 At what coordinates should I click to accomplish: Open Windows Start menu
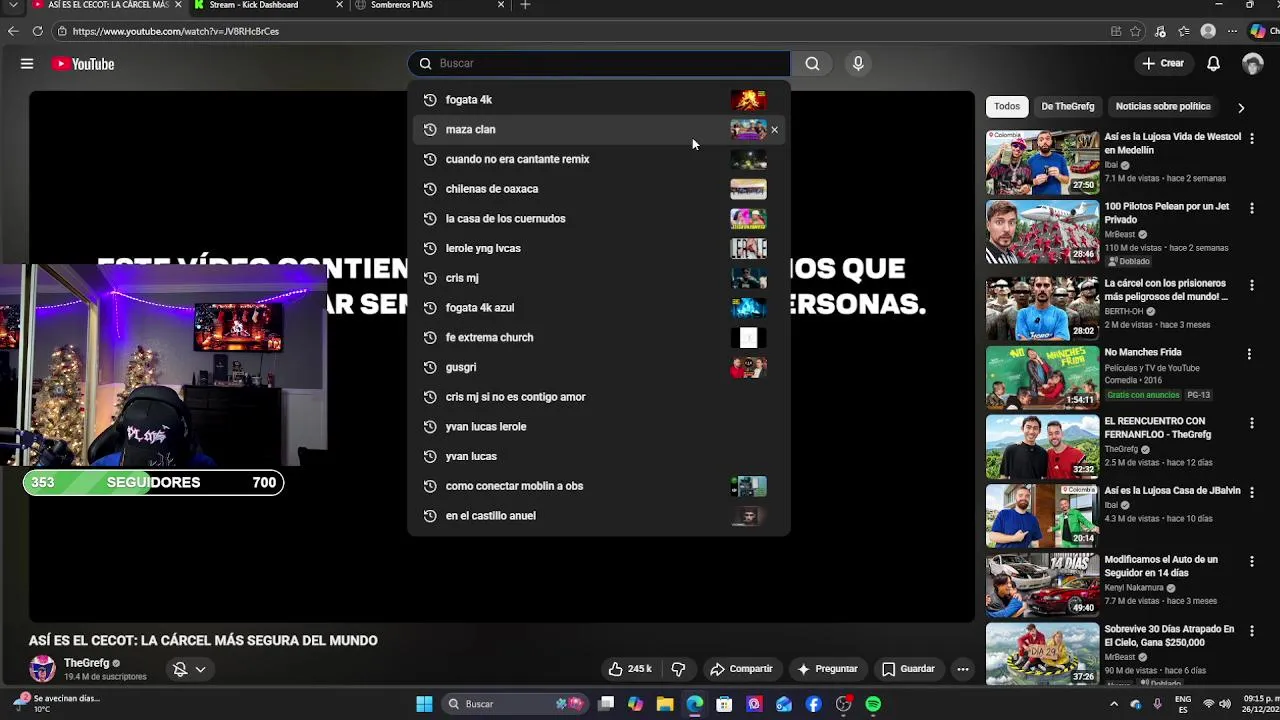click(x=424, y=704)
